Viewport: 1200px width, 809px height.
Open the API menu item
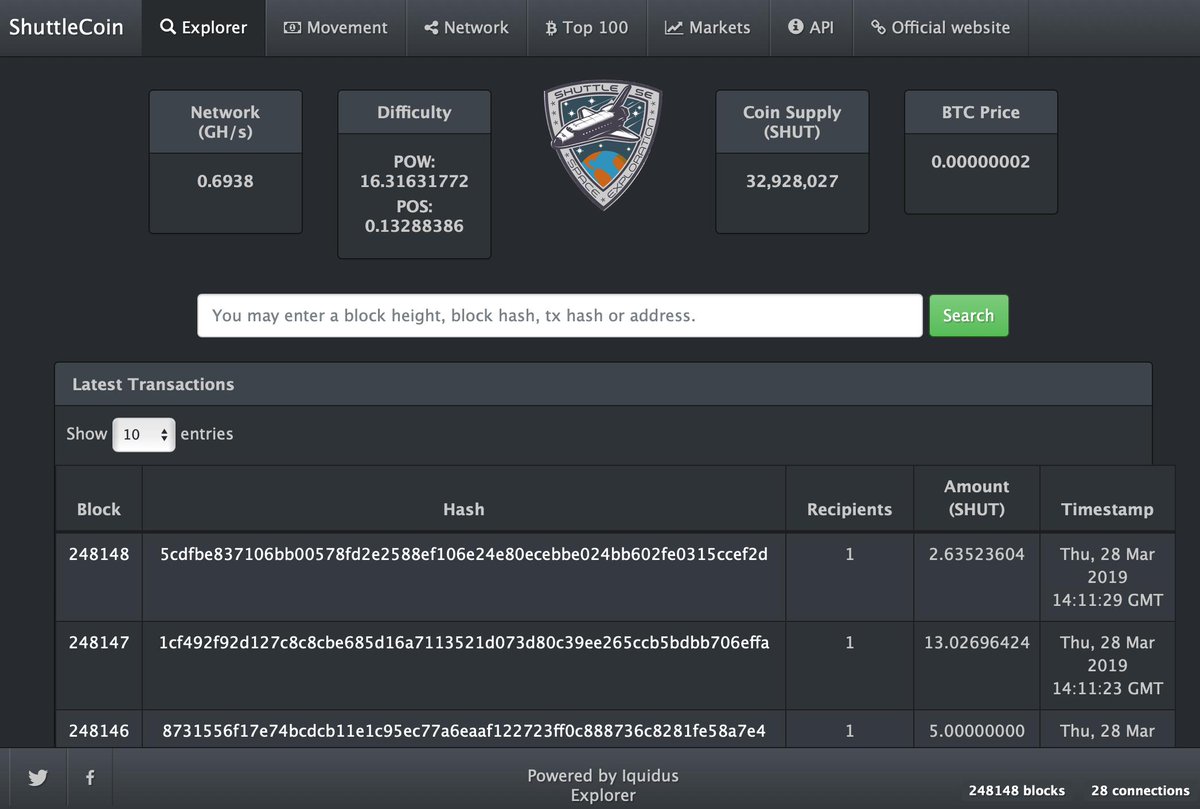(811, 28)
